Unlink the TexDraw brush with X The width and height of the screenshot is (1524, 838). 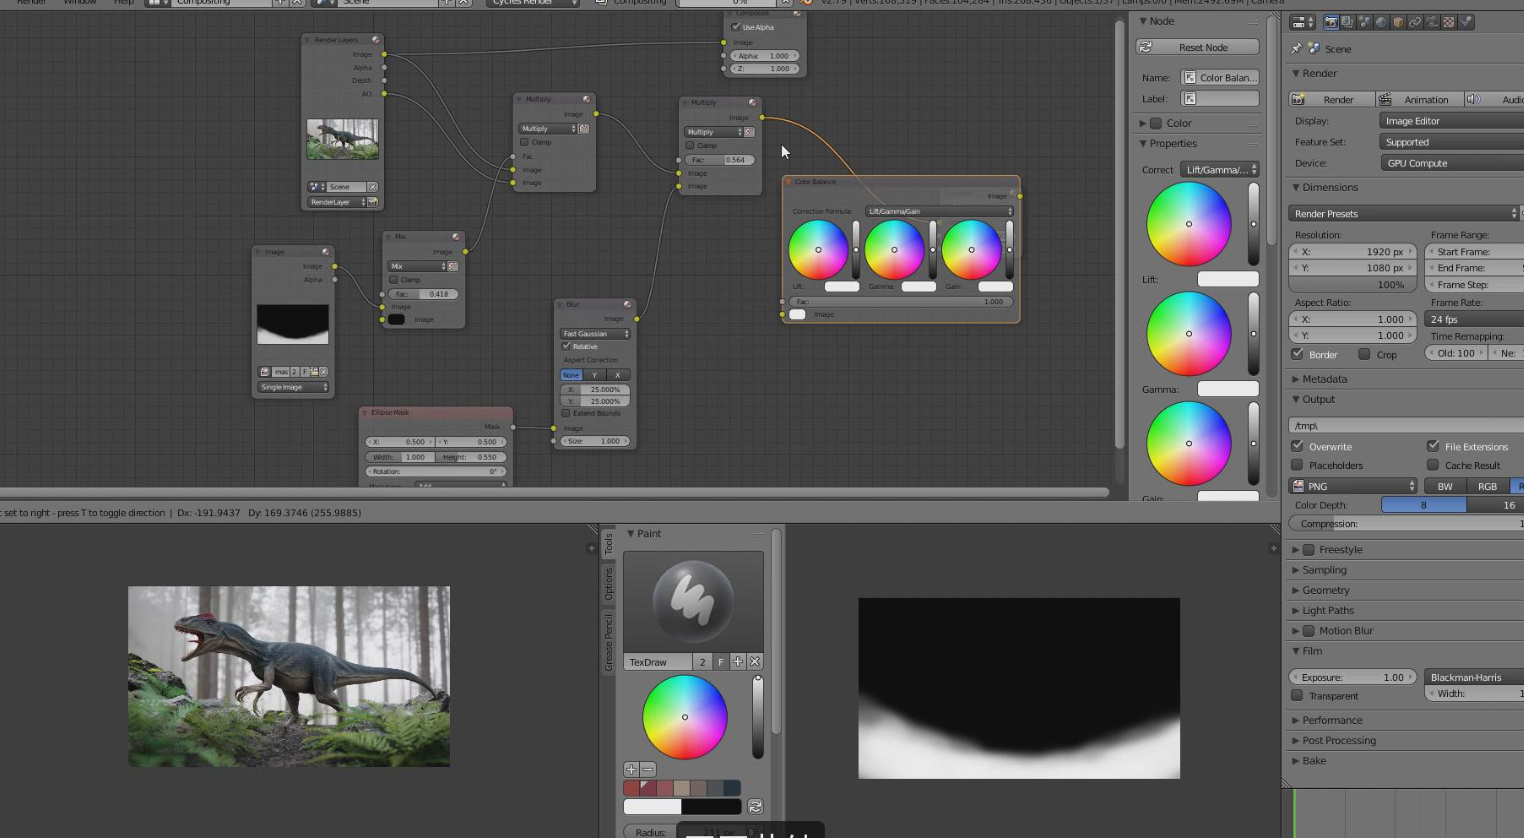[x=755, y=662]
